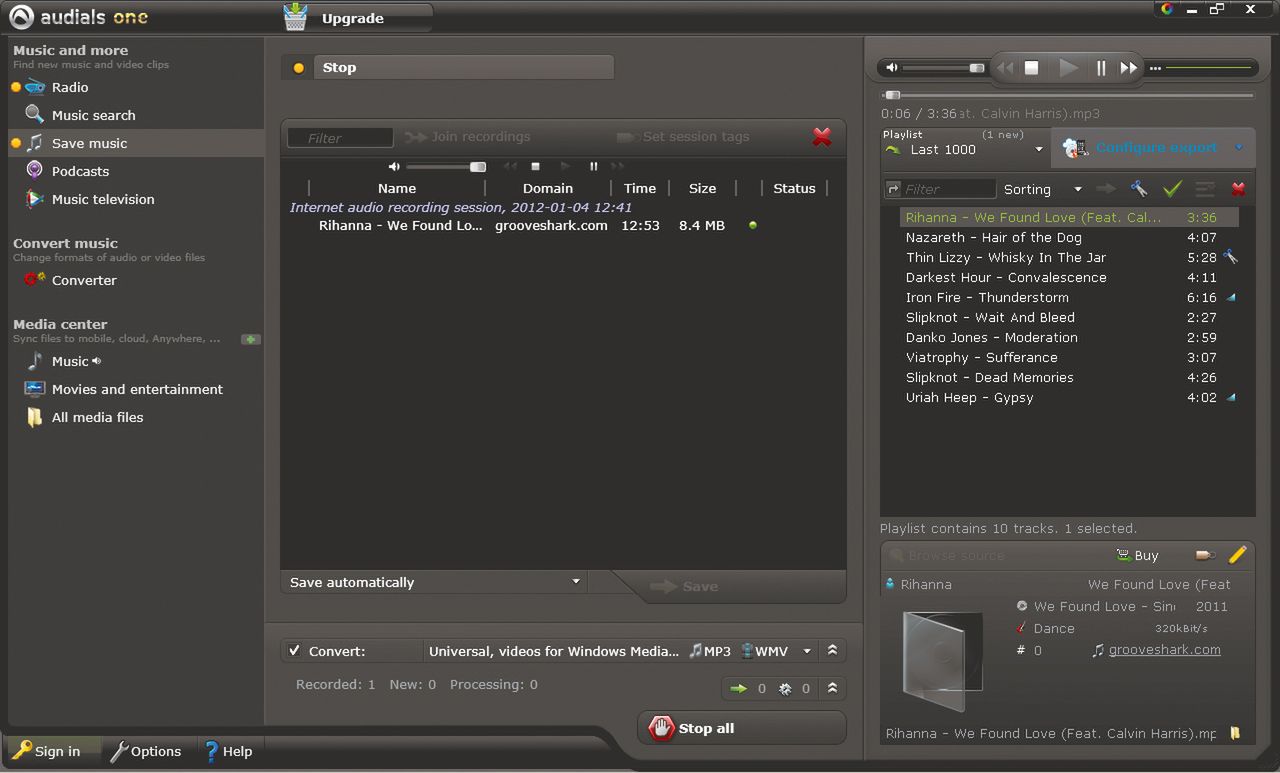Mute the main player with its speaker icon
The height and width of the screenshot is (773, 1280).
[x=892, y=68]
